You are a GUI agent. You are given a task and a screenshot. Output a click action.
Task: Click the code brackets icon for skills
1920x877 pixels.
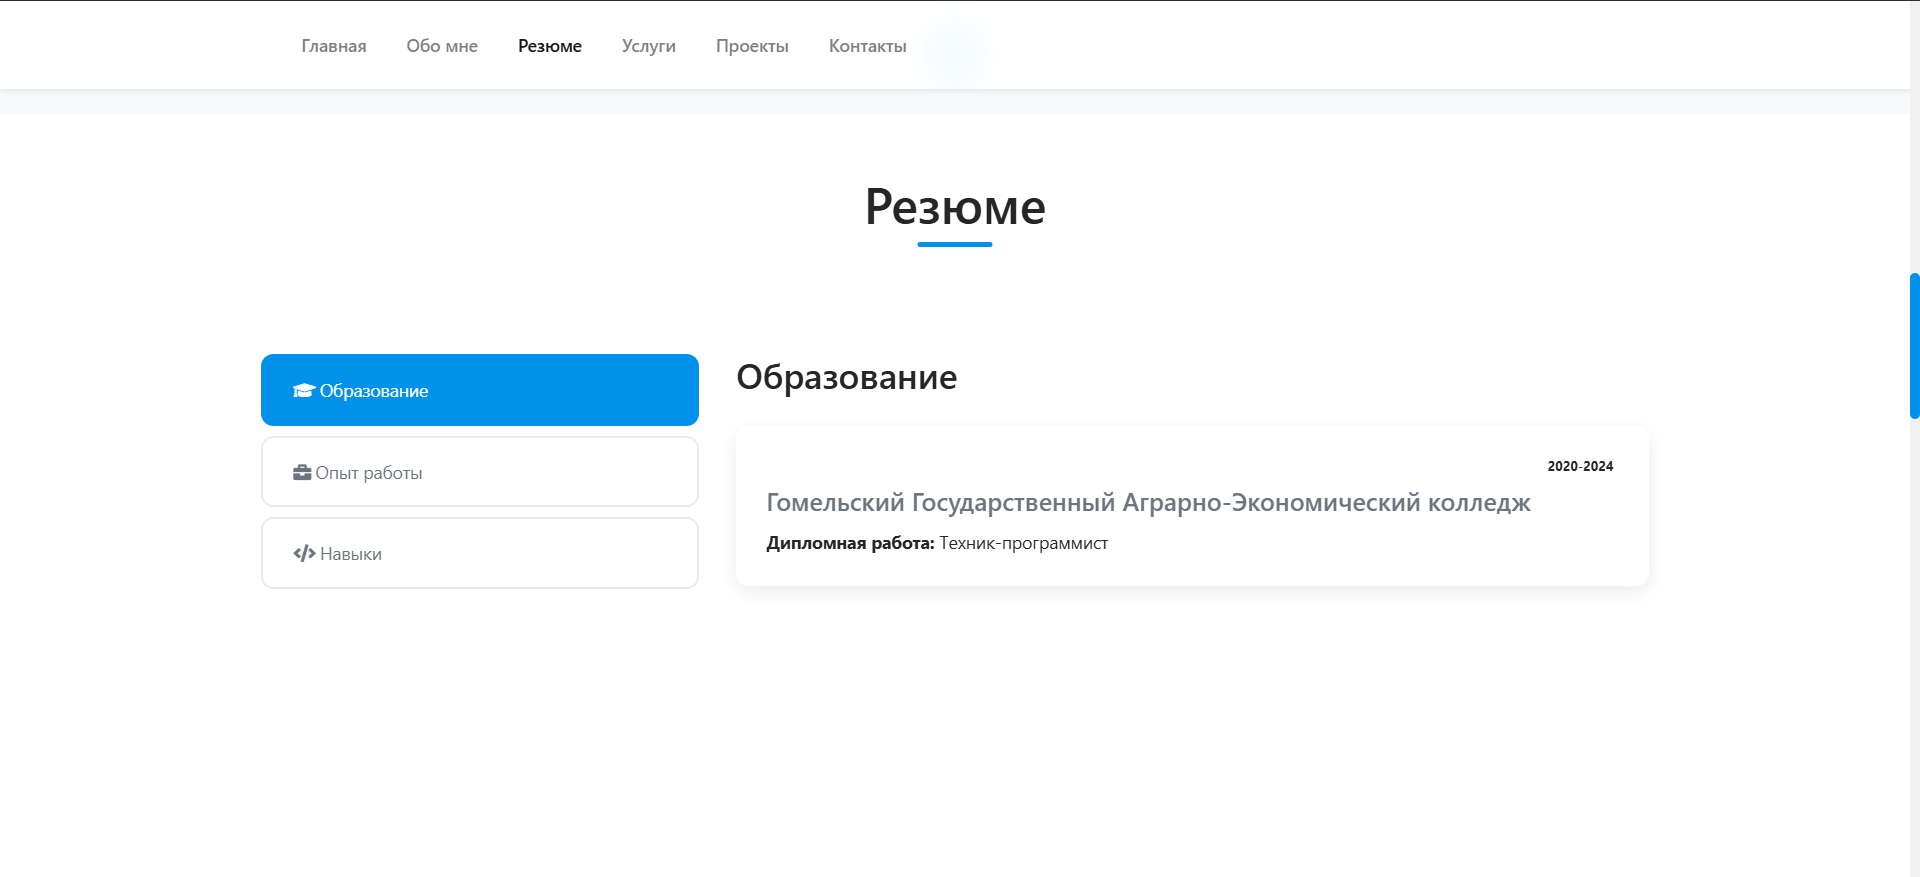[304, 554]
